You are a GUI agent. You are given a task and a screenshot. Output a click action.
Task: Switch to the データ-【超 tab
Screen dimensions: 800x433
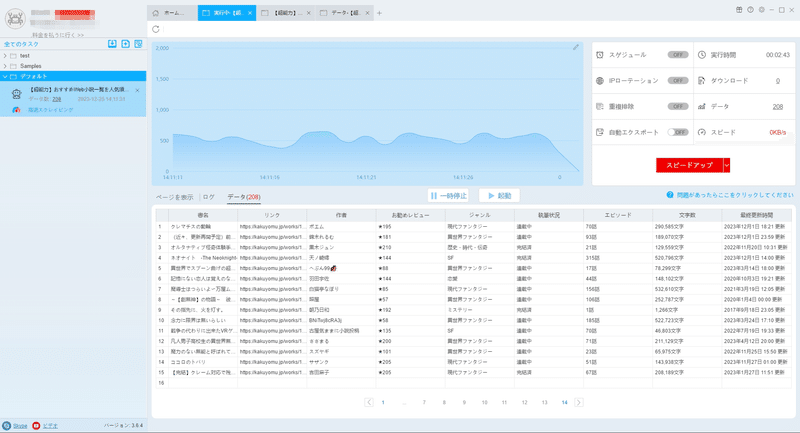344,13
